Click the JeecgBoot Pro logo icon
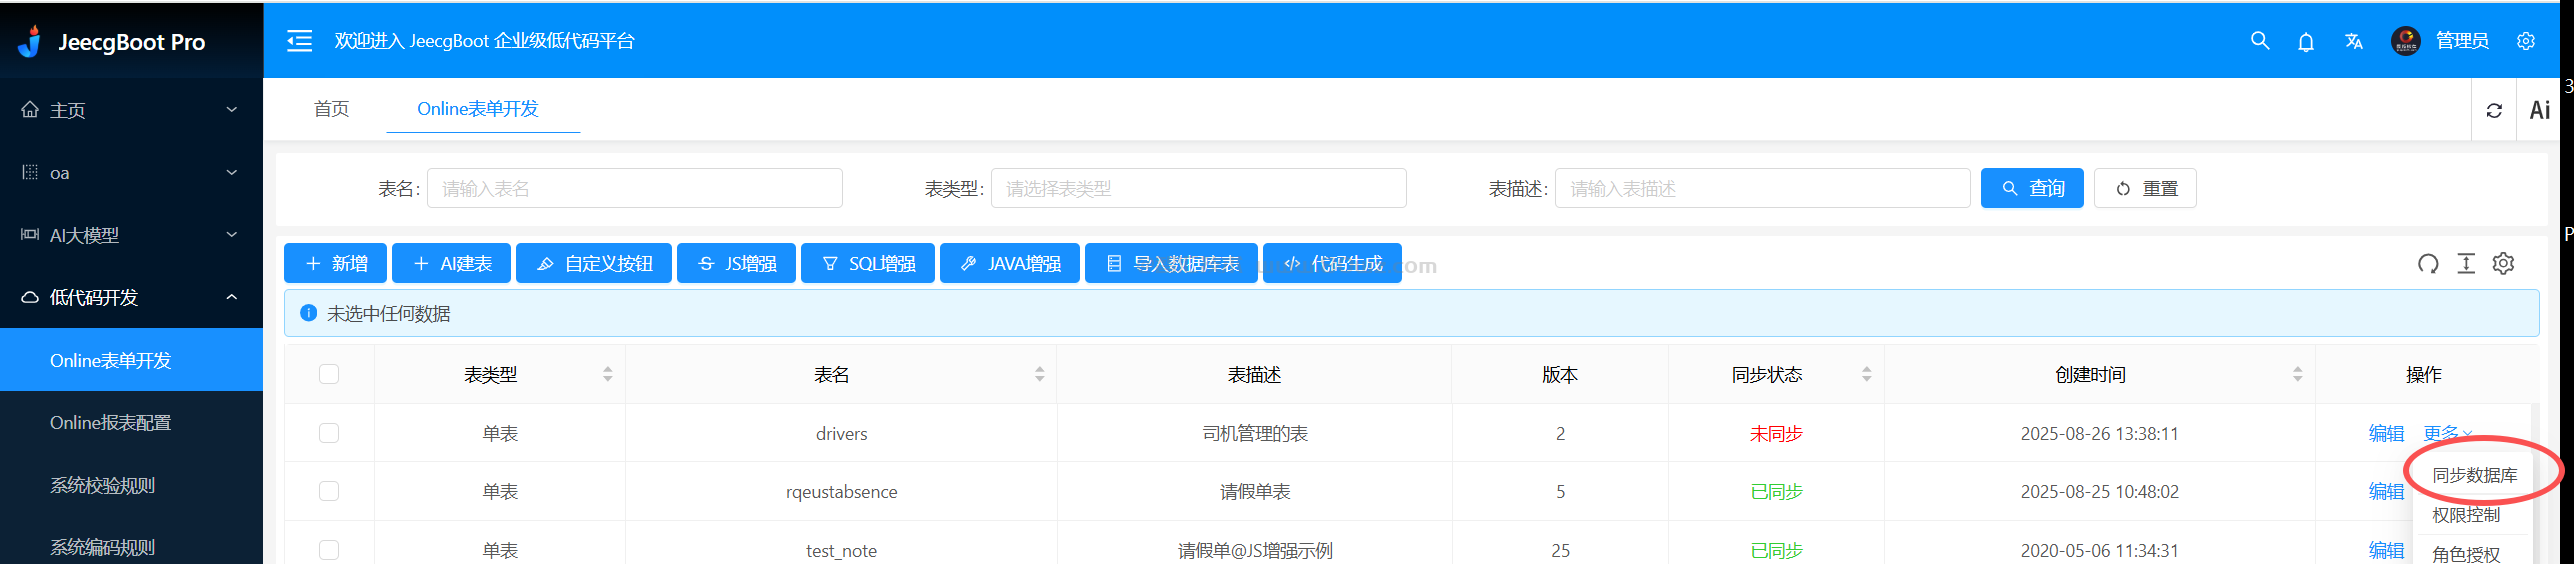The width and height of the screenshot is (2574, 564). [30, 41]
